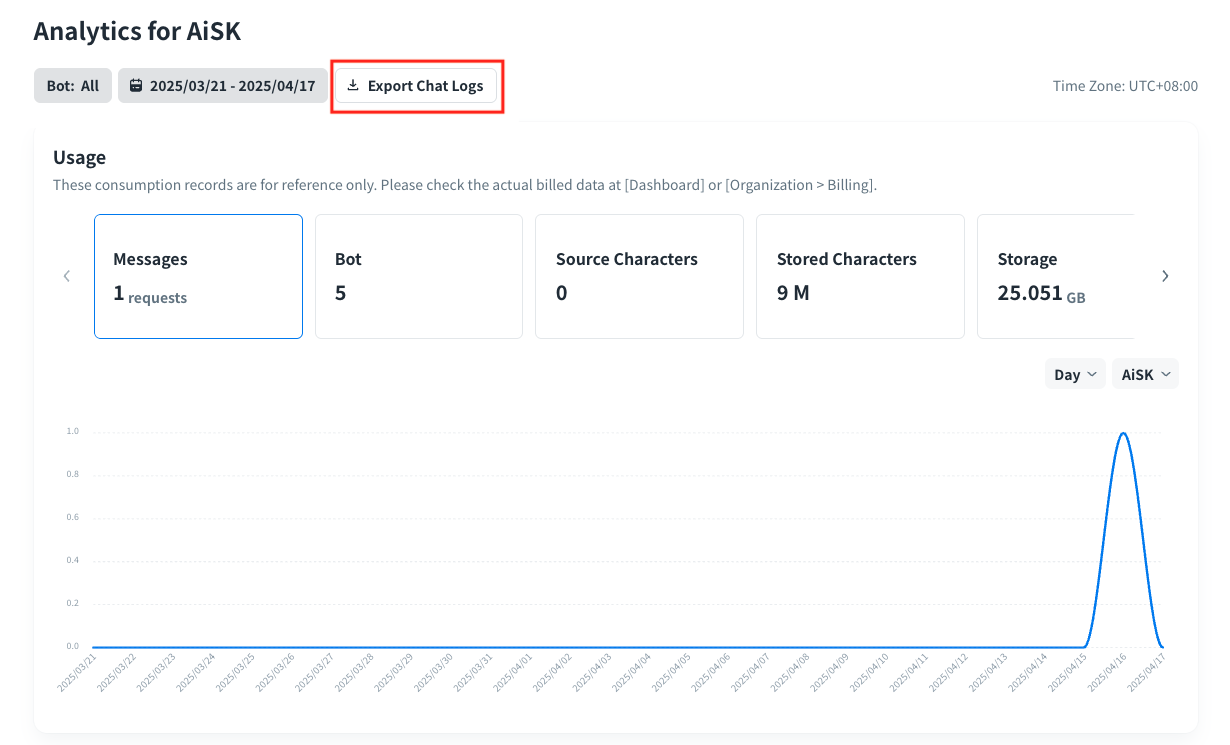Click the calendar icon in date range

136,86
